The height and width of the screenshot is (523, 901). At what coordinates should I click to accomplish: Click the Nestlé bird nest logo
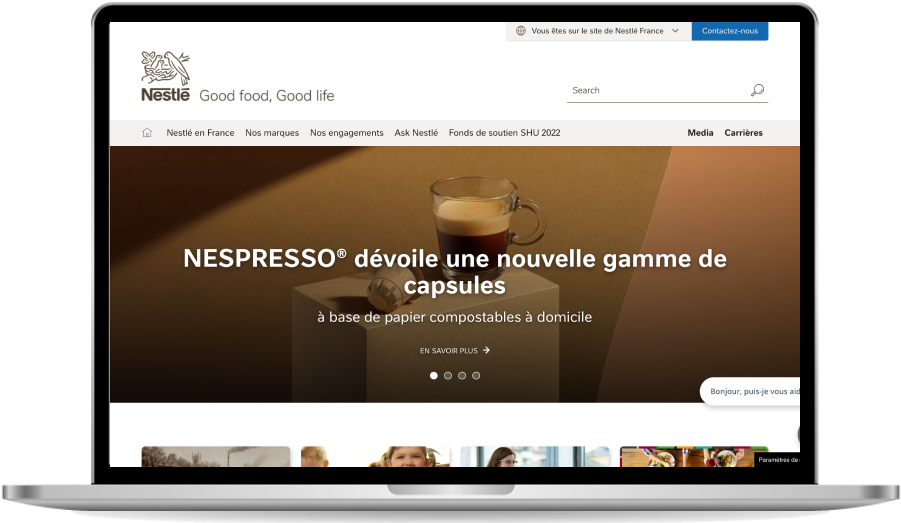165,76
